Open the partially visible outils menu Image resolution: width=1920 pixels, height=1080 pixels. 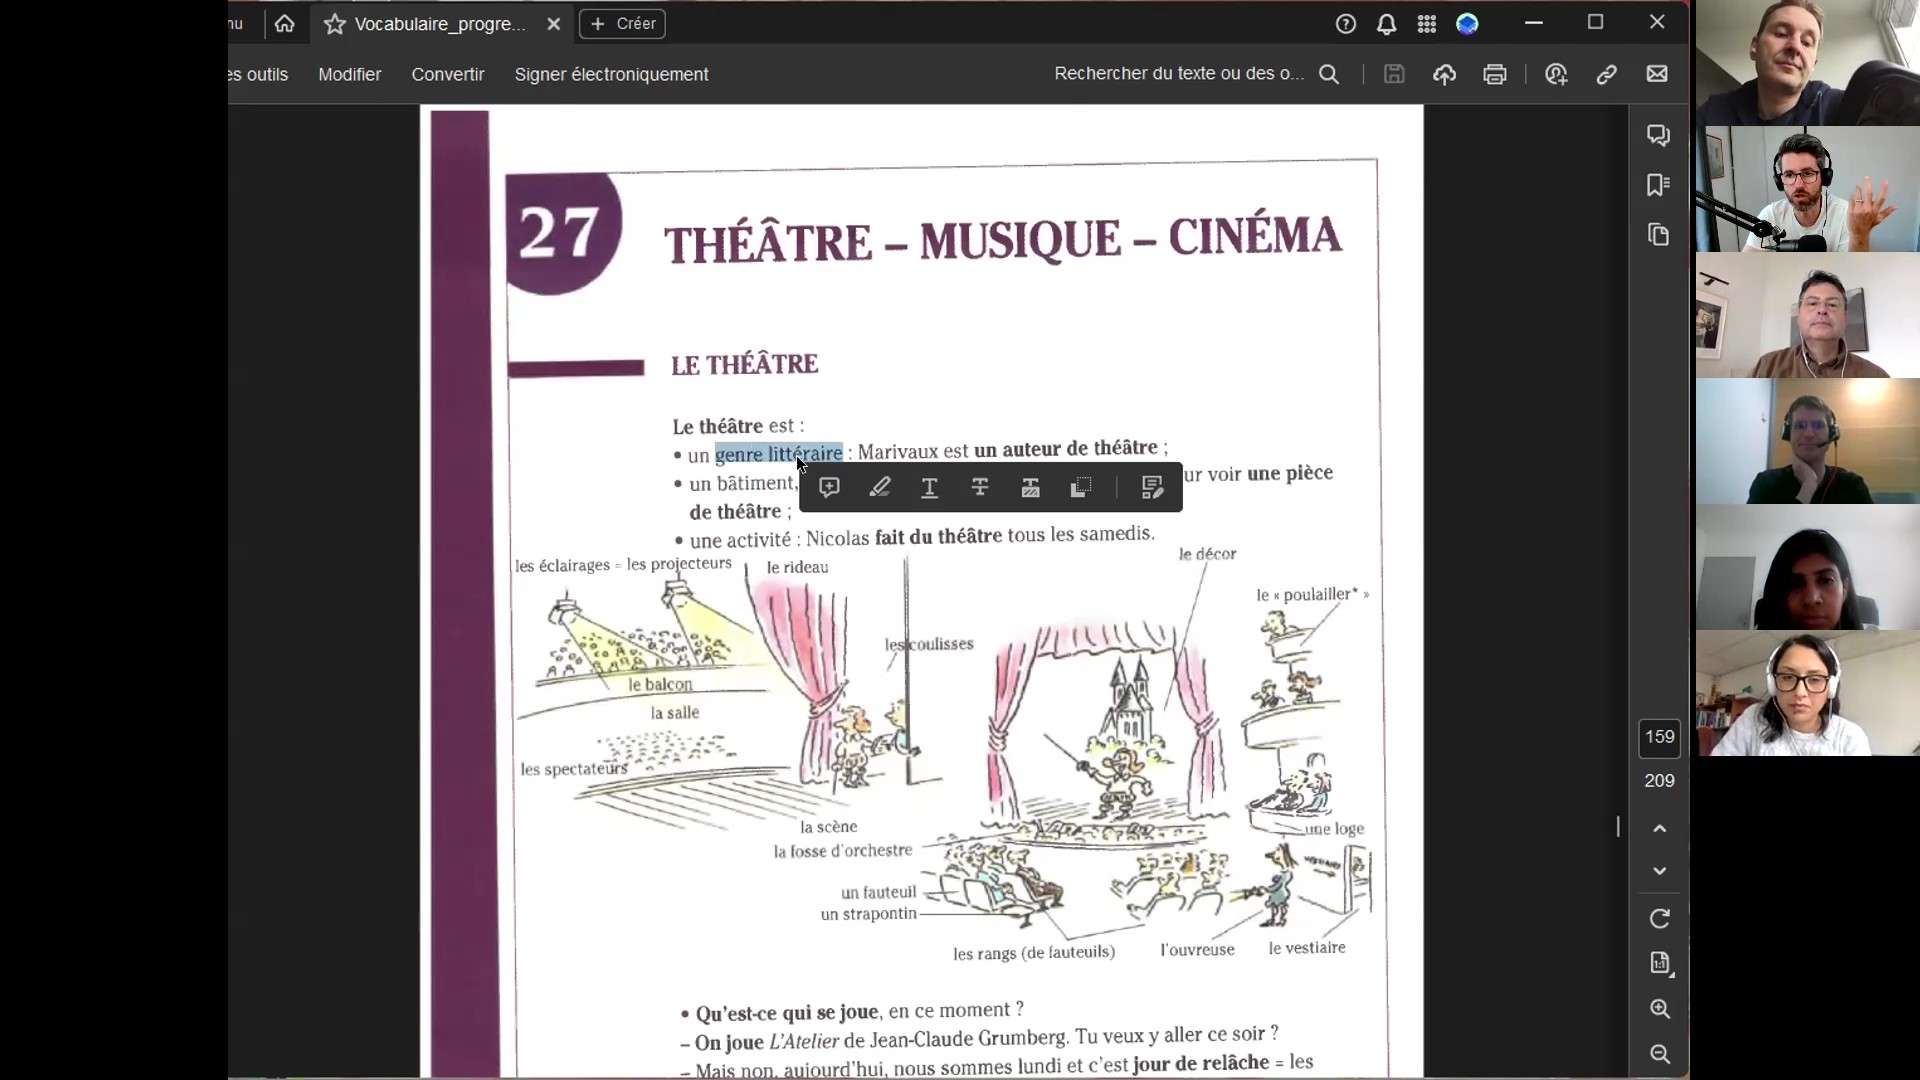point(259,74)
